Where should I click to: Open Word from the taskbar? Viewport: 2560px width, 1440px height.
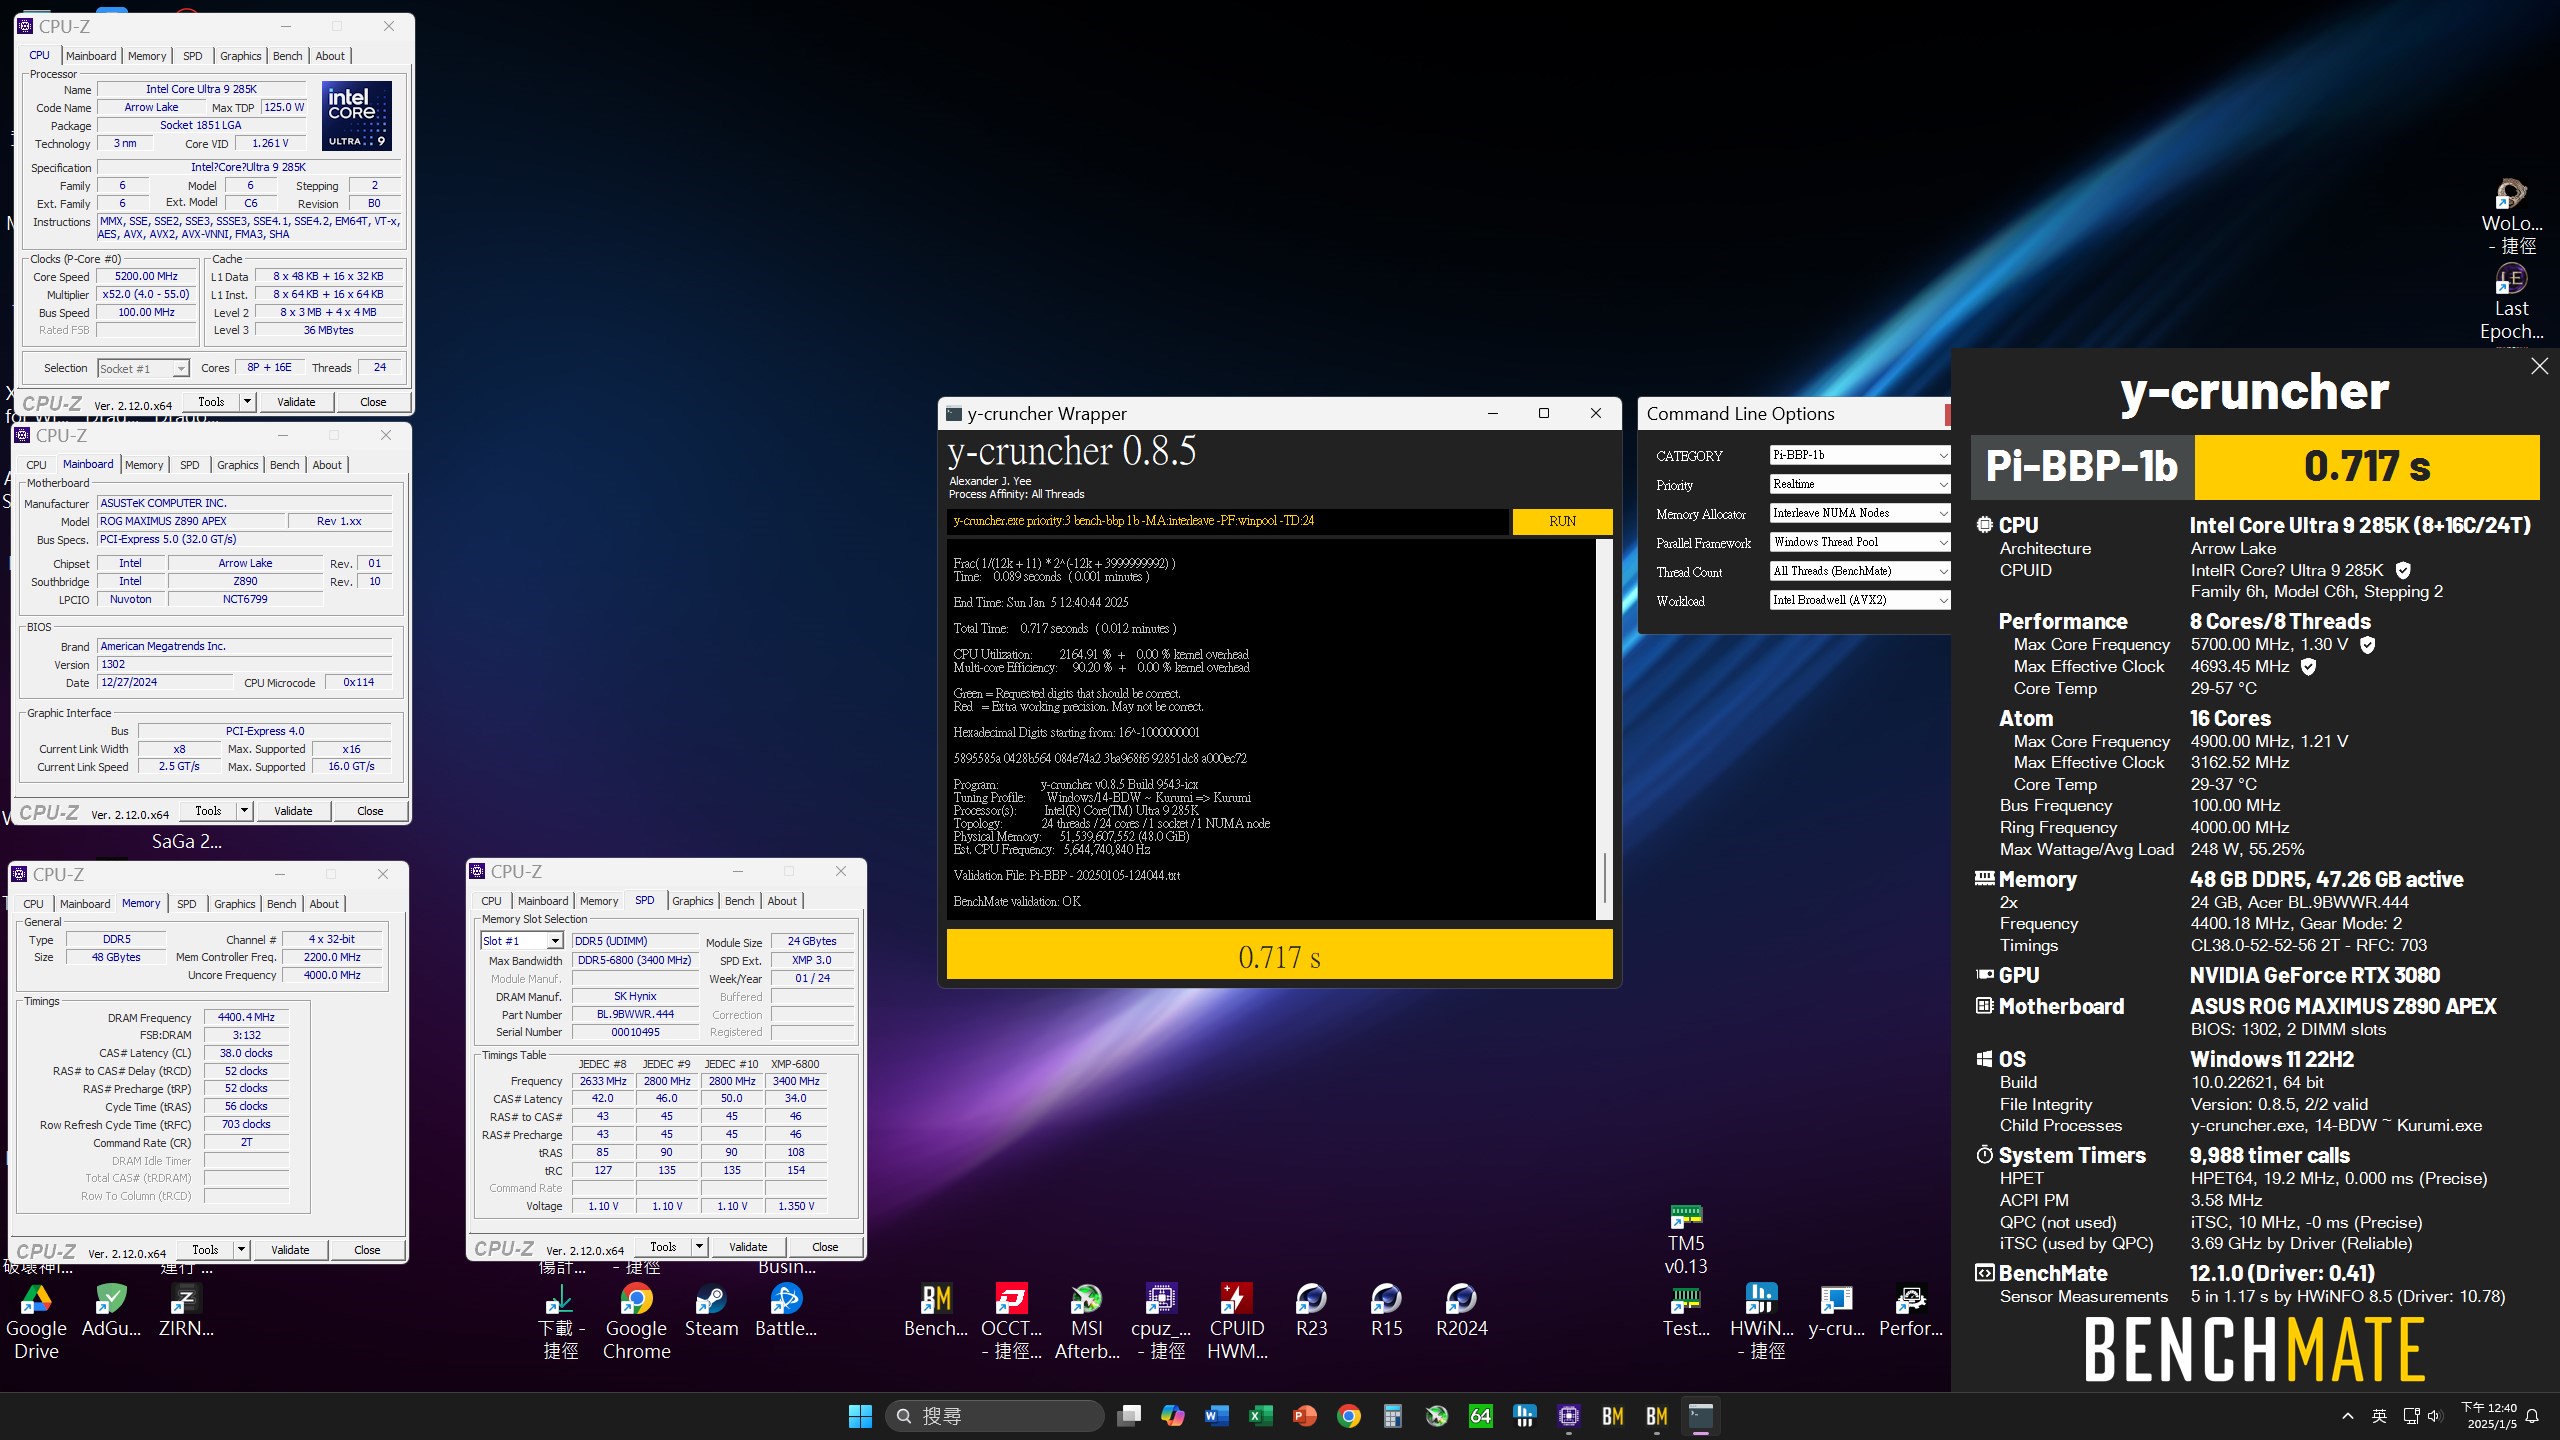tap(1216, 1416)
